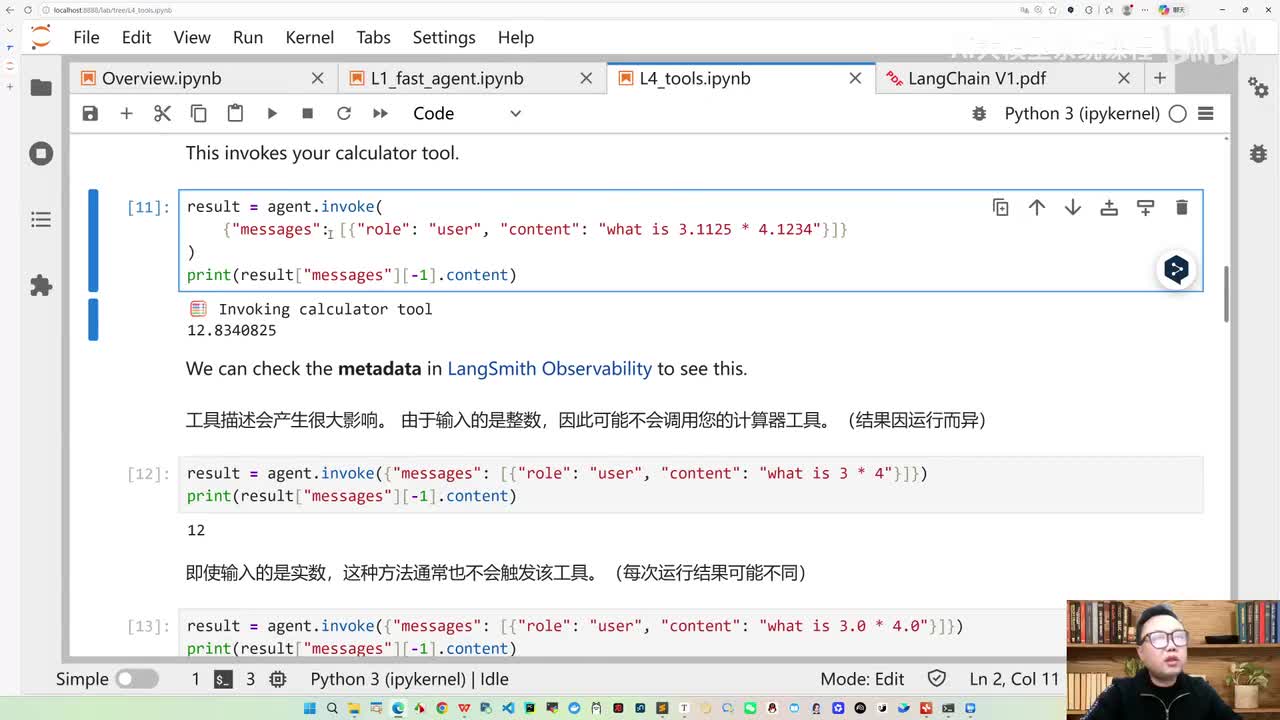The width and height of the screenshot is (1280, 720).
Task: Save the notebook with the floppy disk icon
Action: pyautogui.click(x=90, y=113)
